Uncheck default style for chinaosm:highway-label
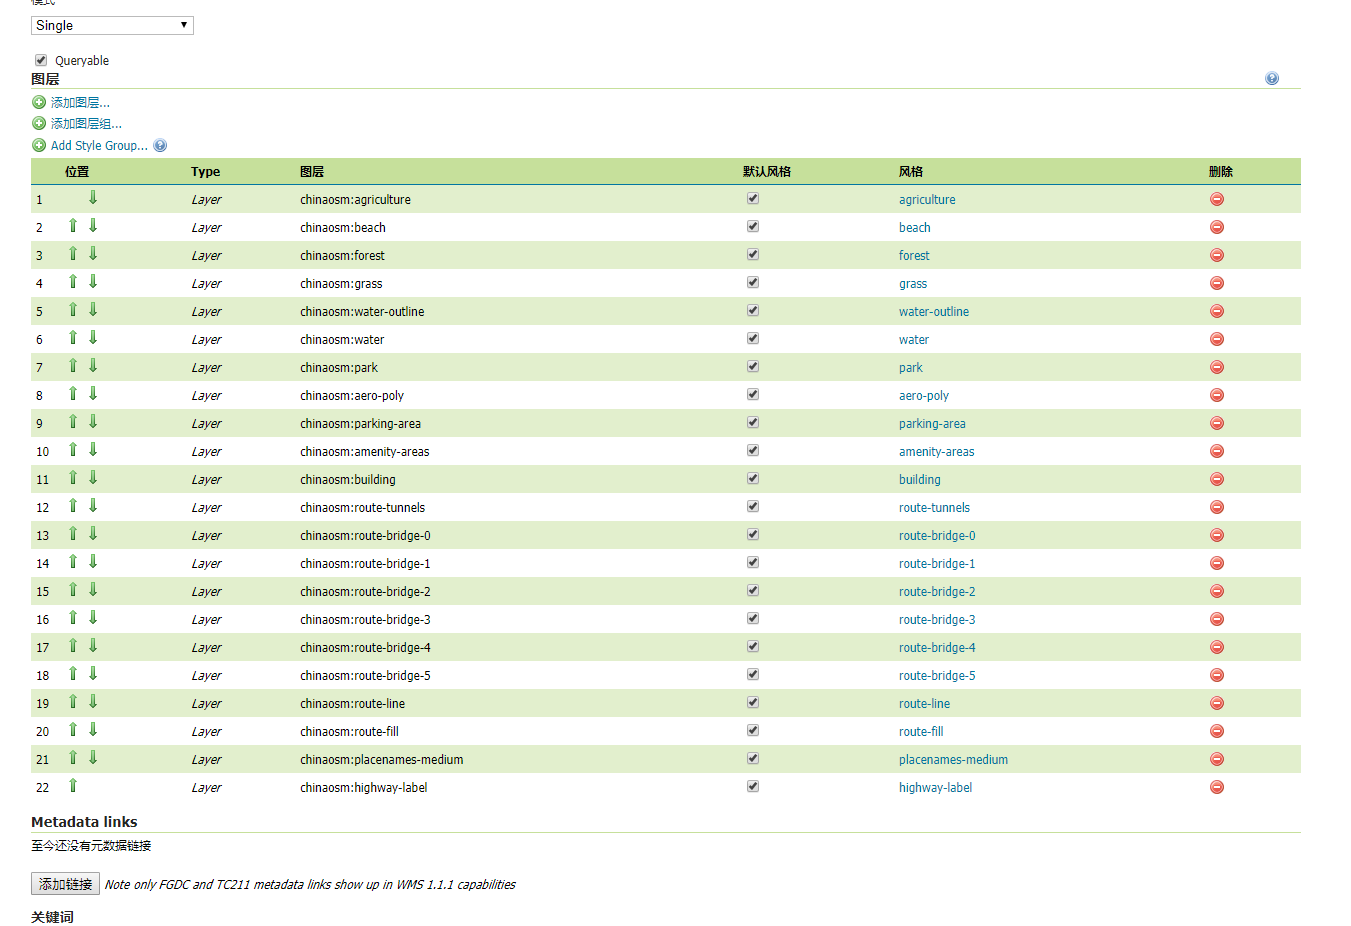This screenshot has height=926, width=1351. pyautogui.click(x=753, y=786)
